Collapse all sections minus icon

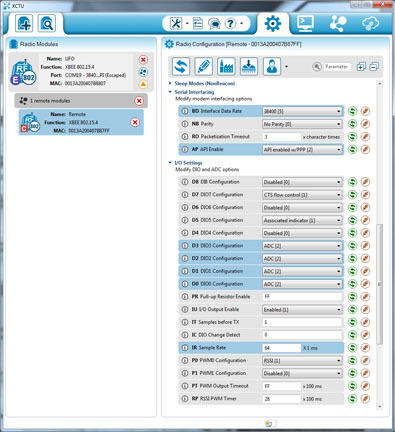point(374,67)
